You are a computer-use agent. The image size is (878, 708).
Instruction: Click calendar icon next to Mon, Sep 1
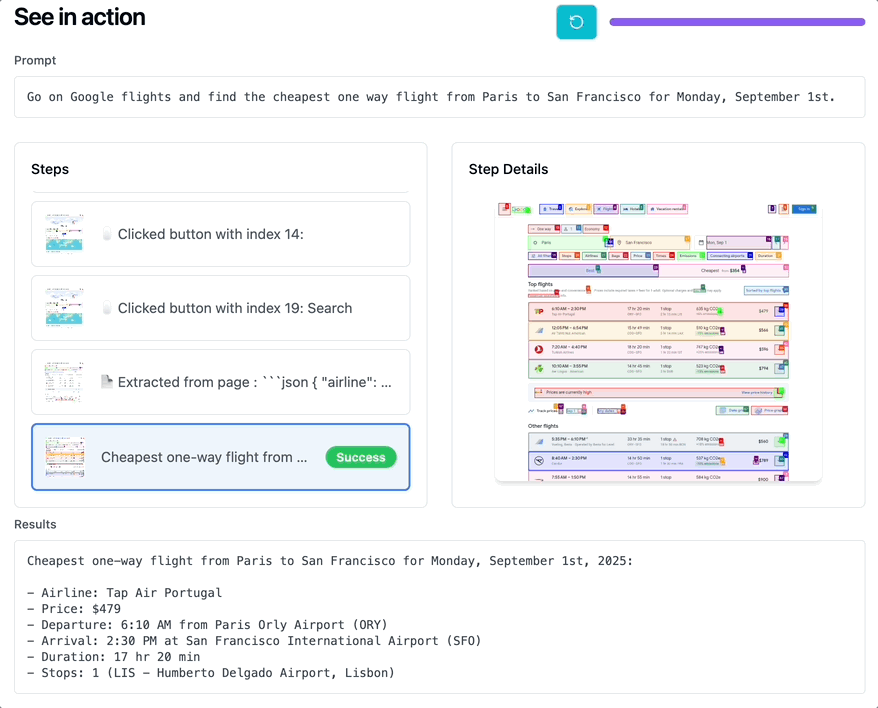pyautogui.click(x=701, y=243)
